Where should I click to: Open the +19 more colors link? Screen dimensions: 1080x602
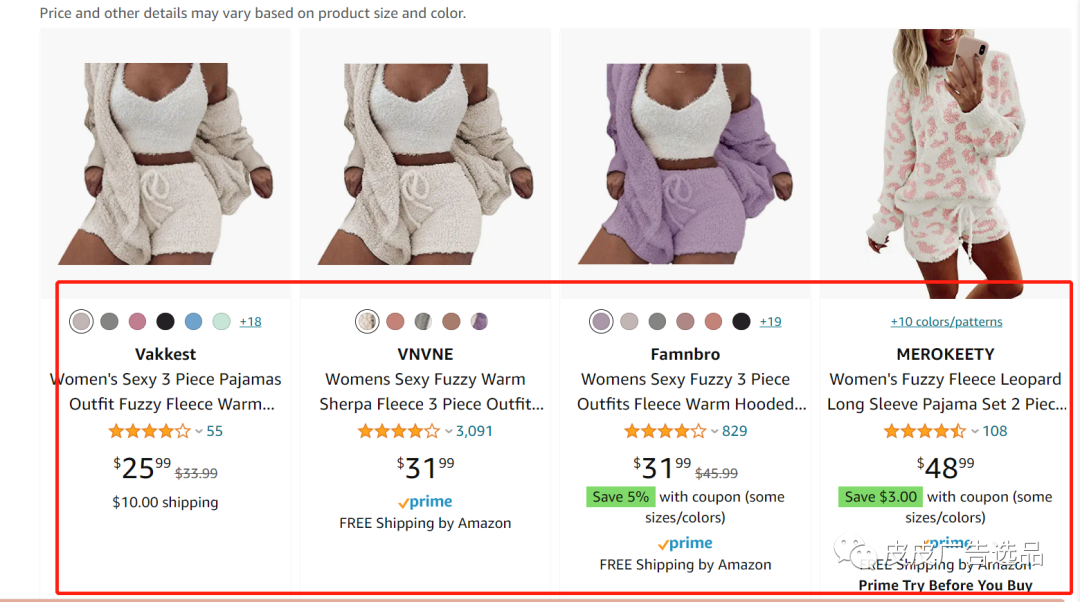coord(770,322)
